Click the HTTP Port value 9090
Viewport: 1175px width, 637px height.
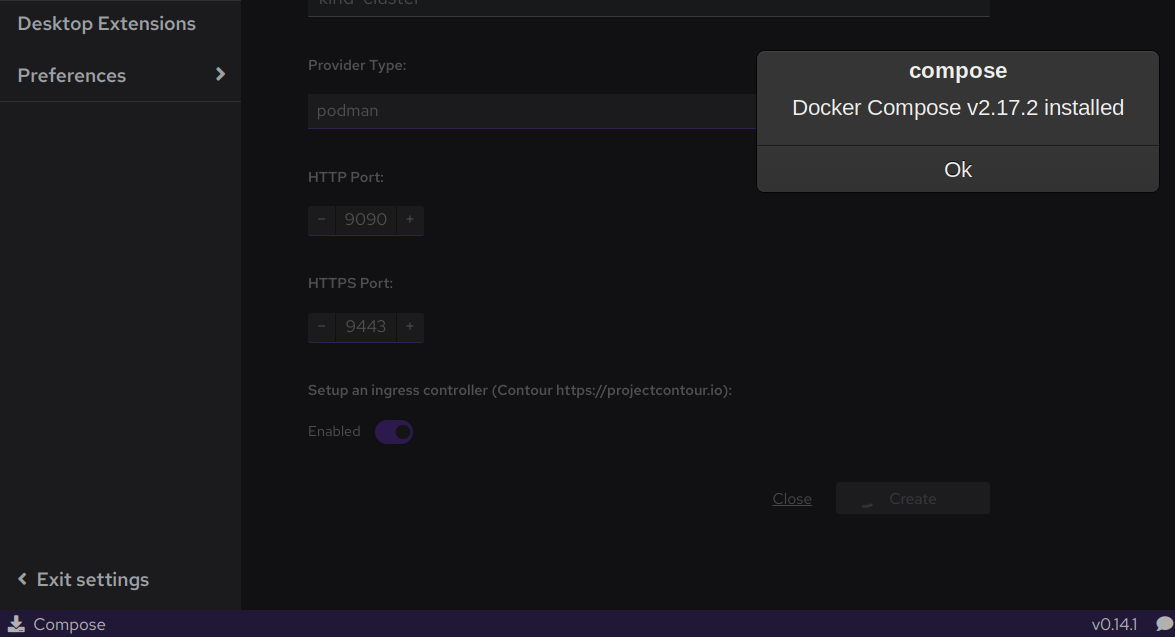(x=366, y=220)
